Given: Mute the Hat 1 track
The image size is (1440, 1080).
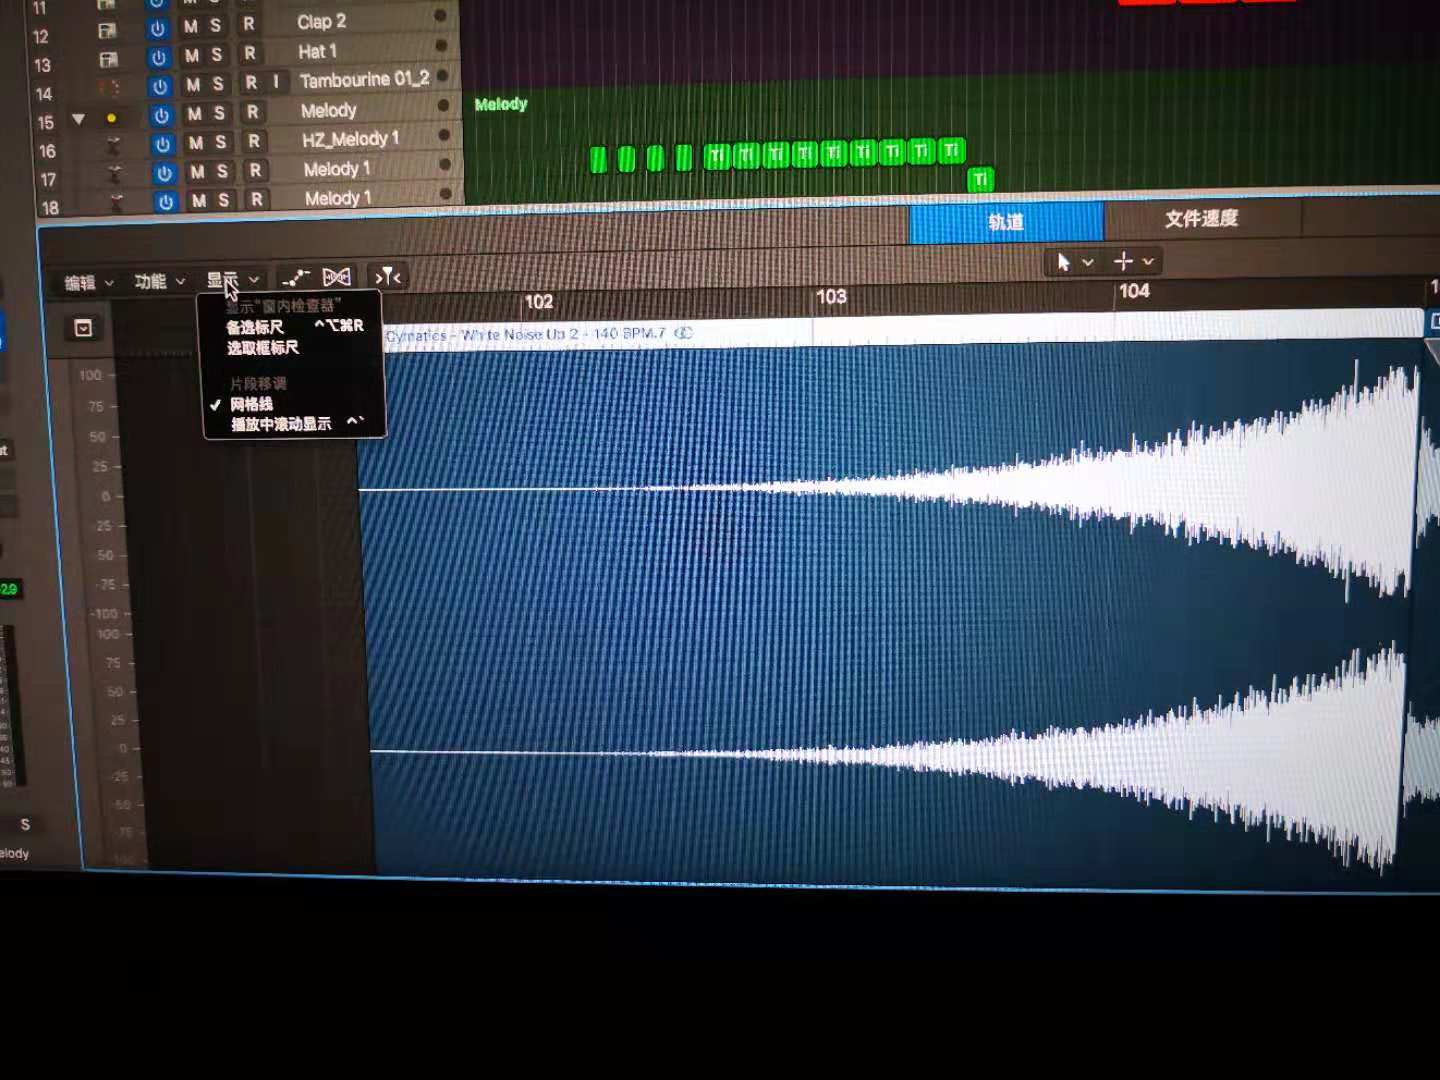Looking at the screenshot, I should [191, 56].
